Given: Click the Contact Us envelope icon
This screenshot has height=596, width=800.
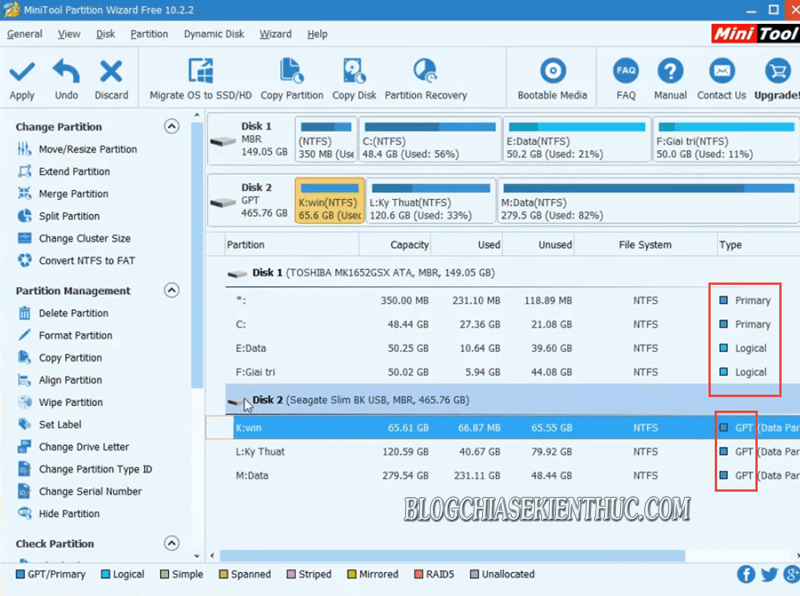Looking at the screenshot, I should (x=721, y=71).
